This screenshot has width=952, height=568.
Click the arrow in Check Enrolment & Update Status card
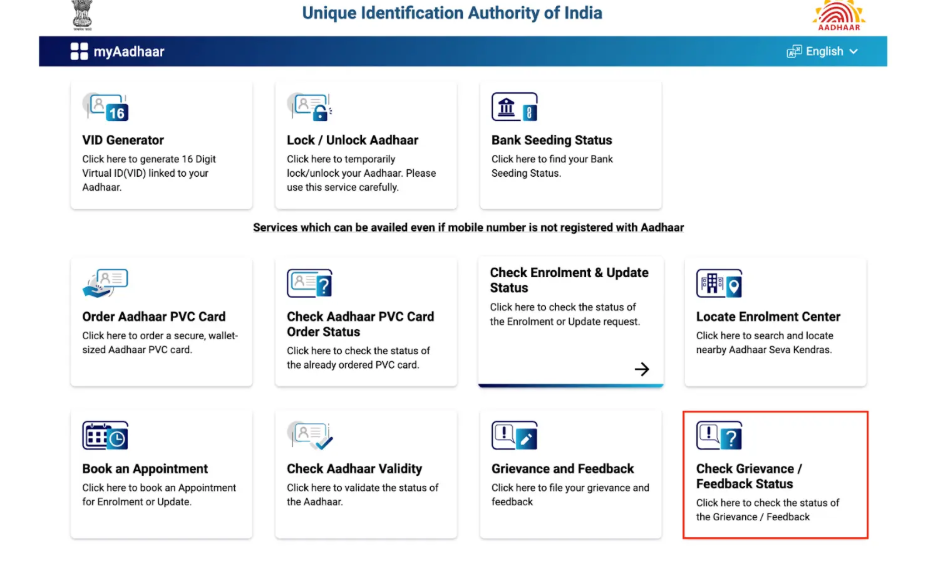[642, 369]
